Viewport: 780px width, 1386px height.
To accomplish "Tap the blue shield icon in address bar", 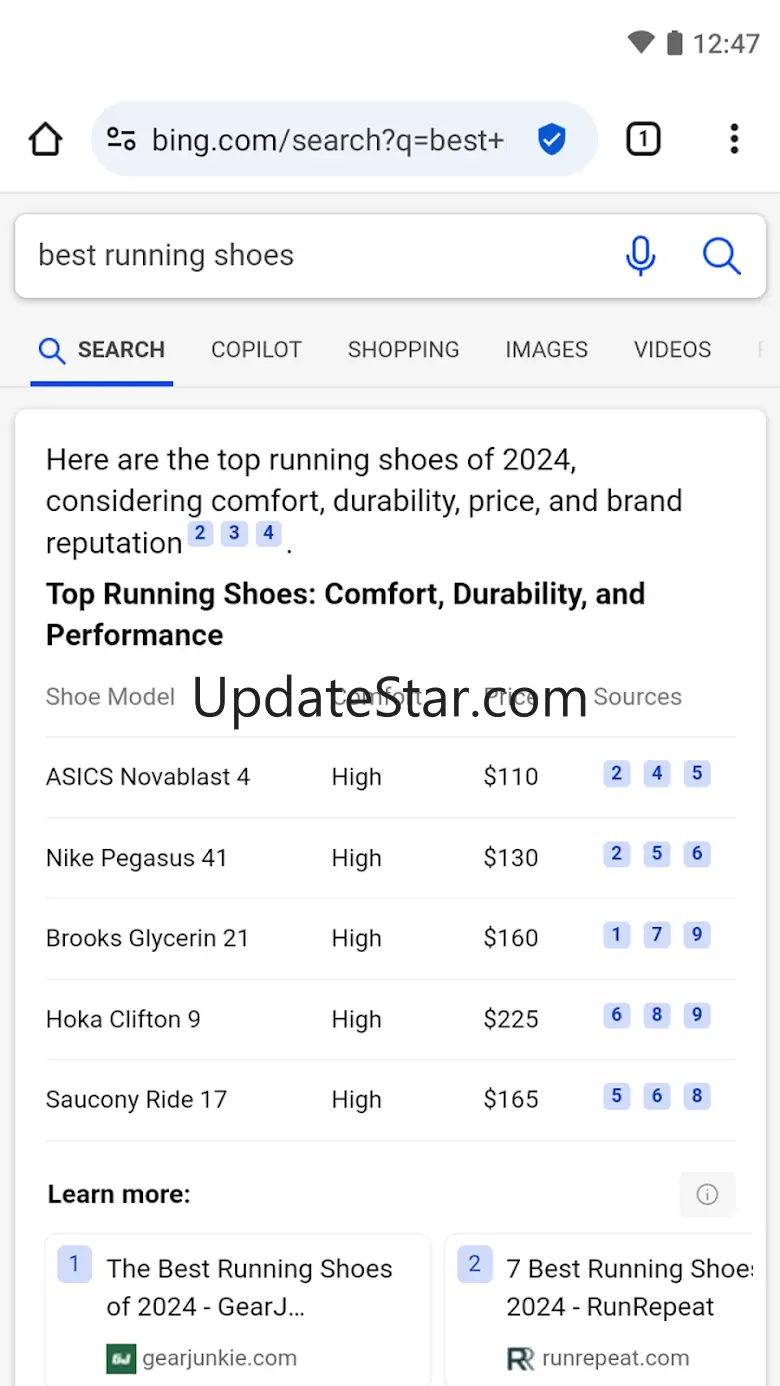I will (551, 139).
